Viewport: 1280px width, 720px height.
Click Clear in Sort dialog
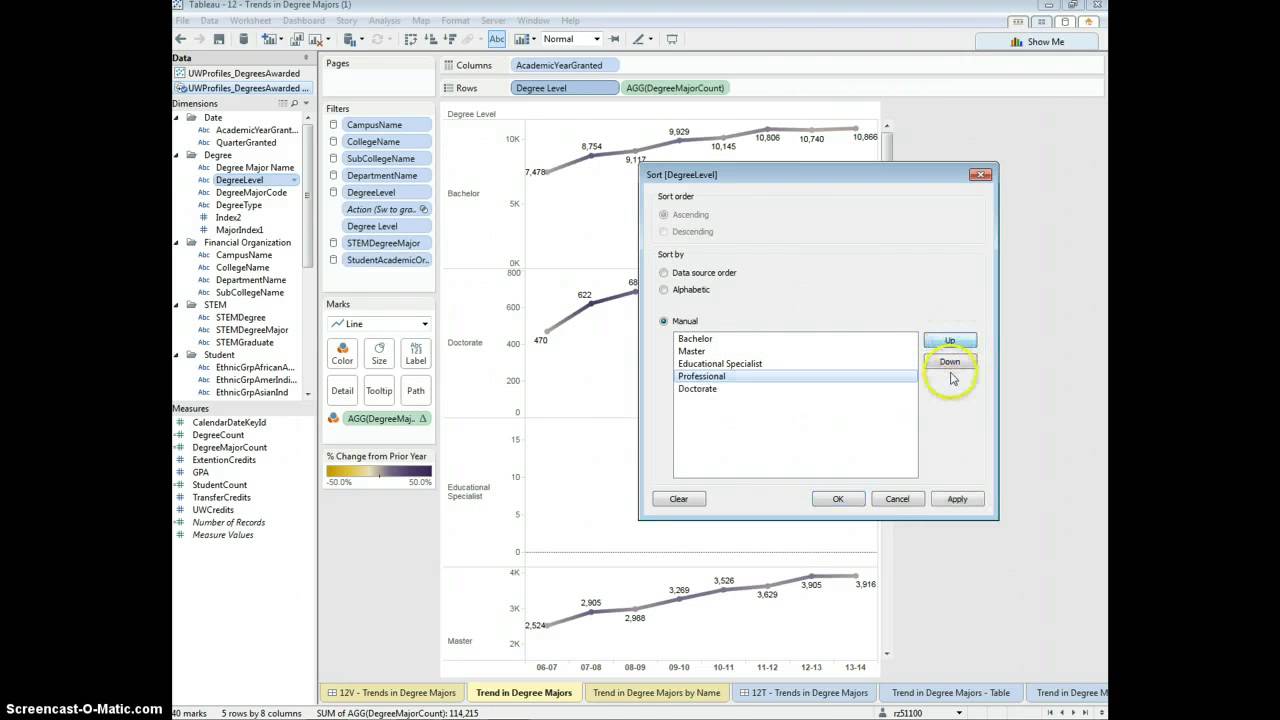point(679,499)
